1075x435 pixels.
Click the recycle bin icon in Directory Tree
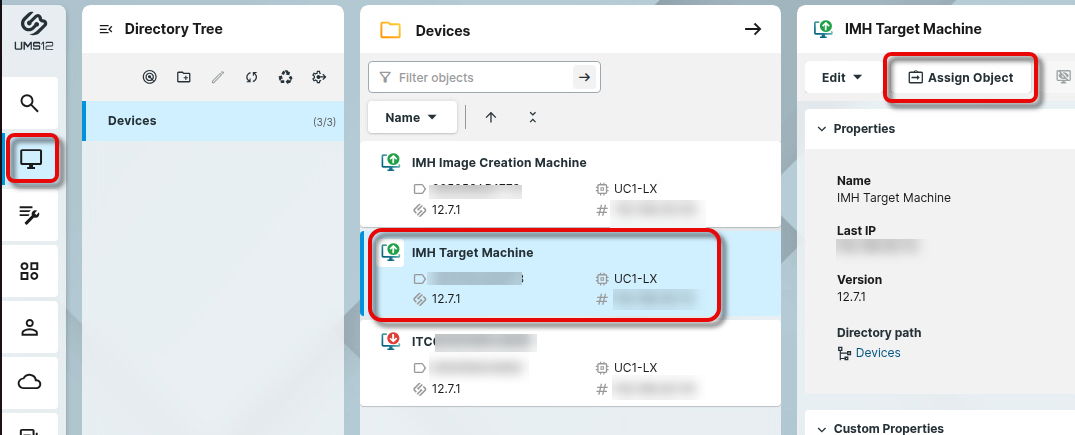tap(285, 77)
